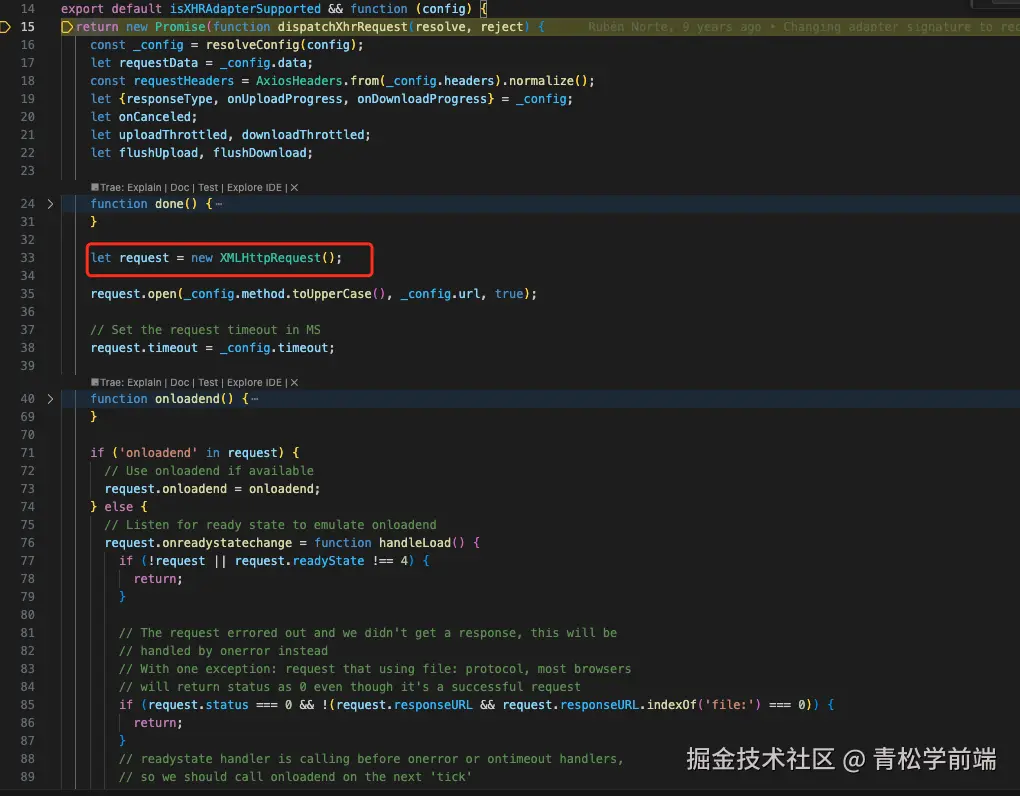Viewport: 1020px width, 796px height.
Task: Click line number 40 in the gutter
Action: 27,399
